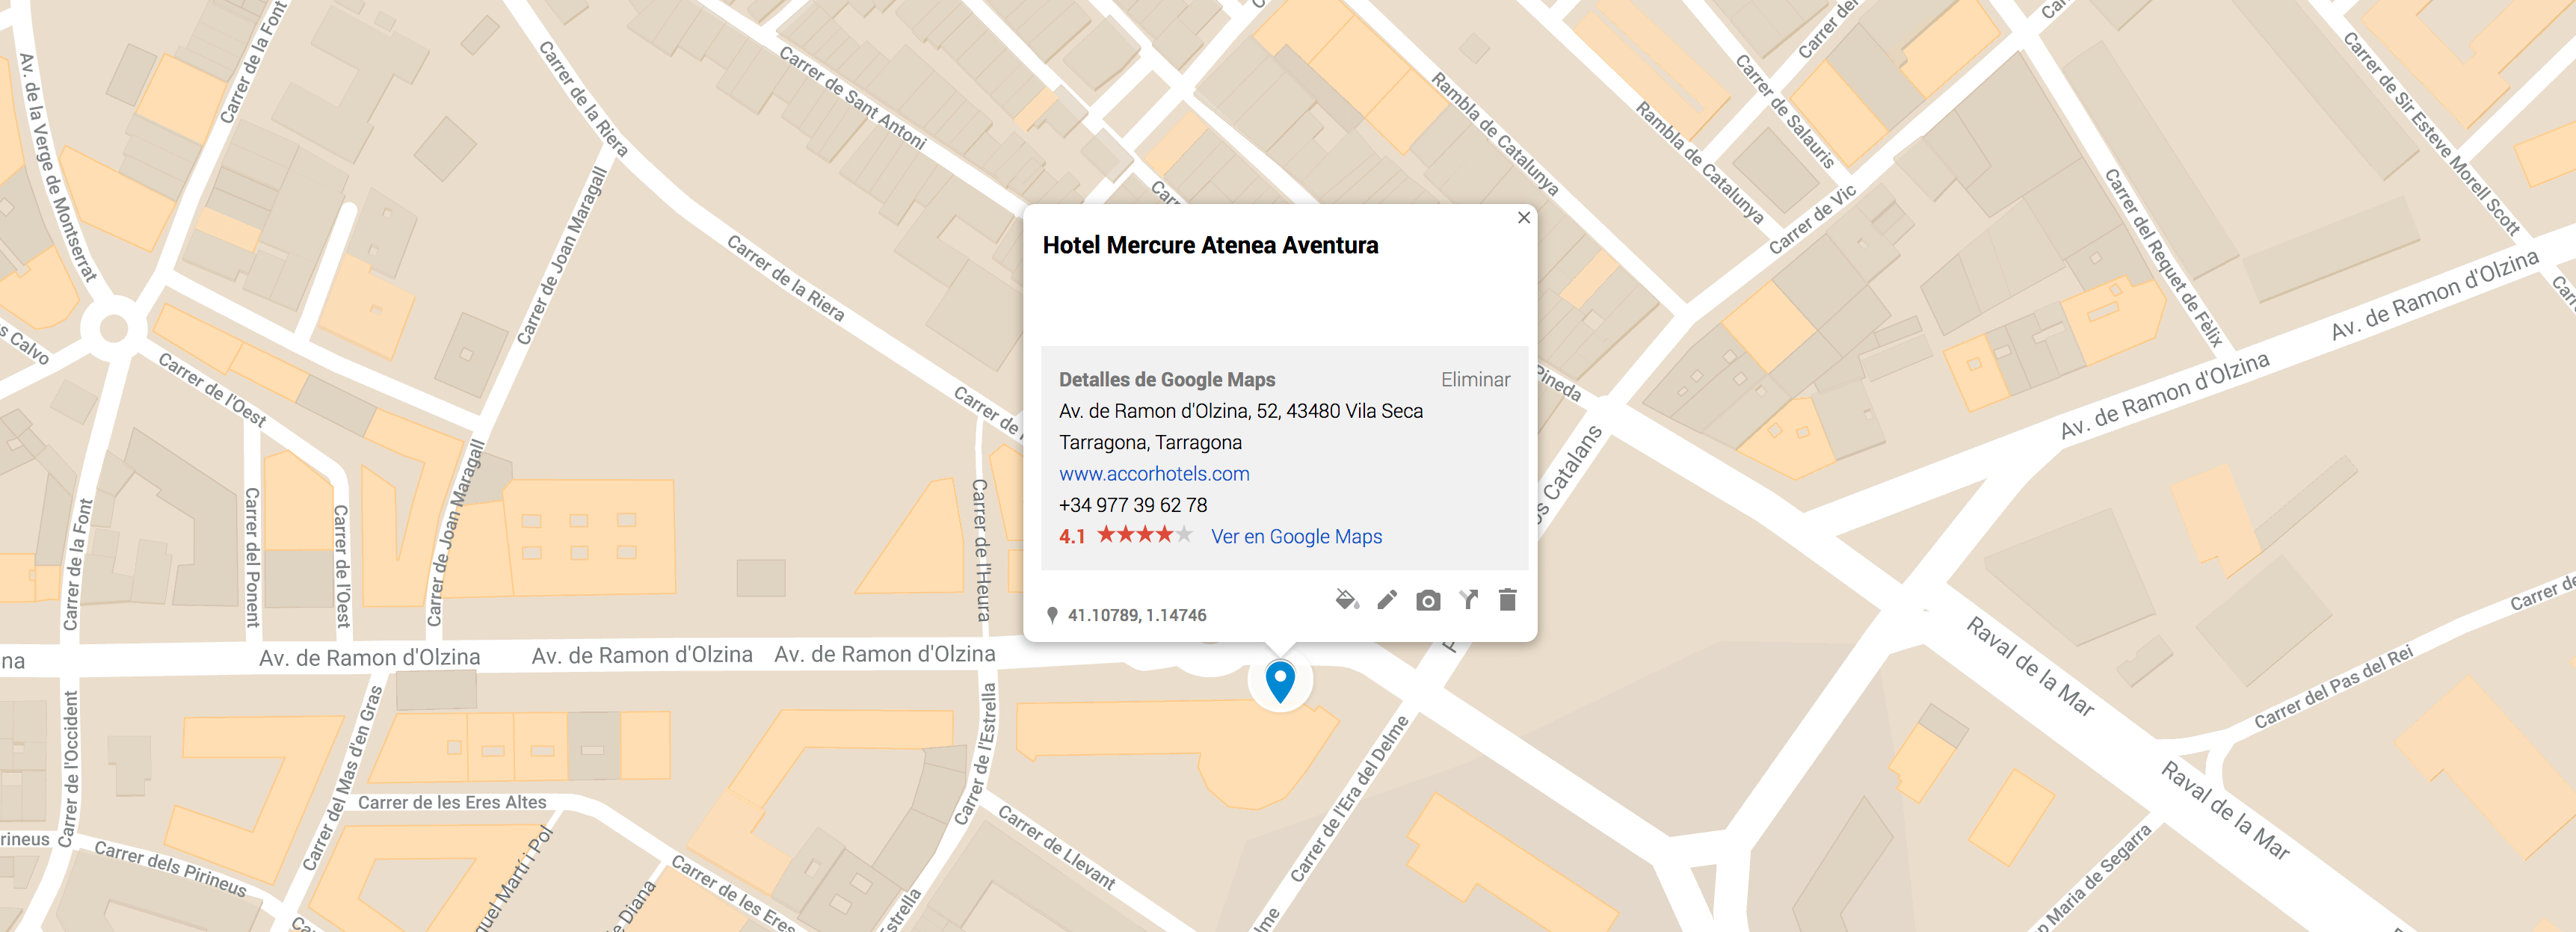
Task: Click the Carrer de Sant Antoni label
Action: click(852, 98)
